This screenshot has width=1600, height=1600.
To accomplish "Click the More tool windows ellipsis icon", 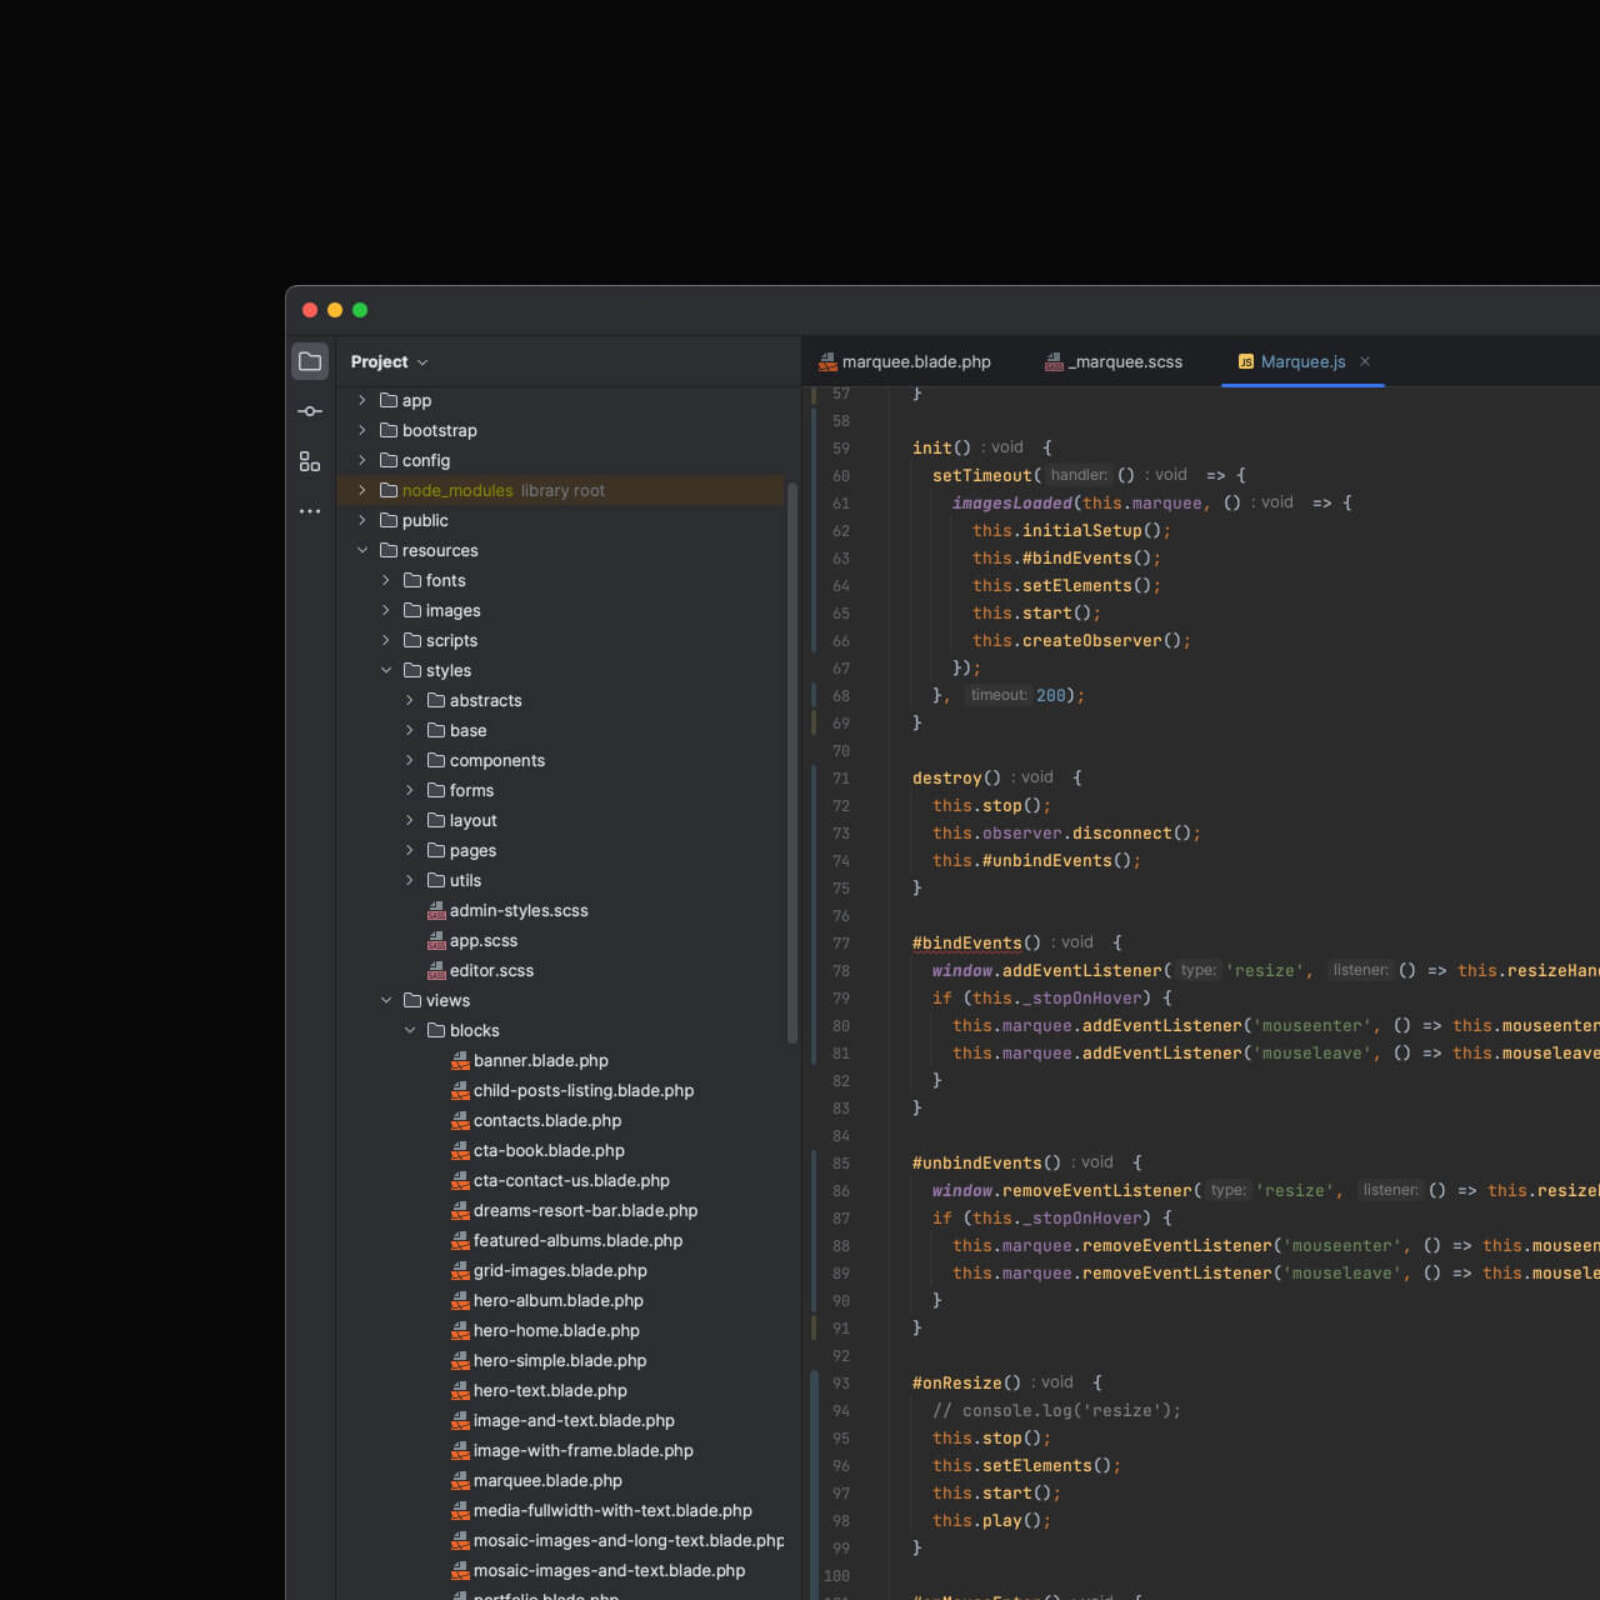I will click(x=310, y=511).
